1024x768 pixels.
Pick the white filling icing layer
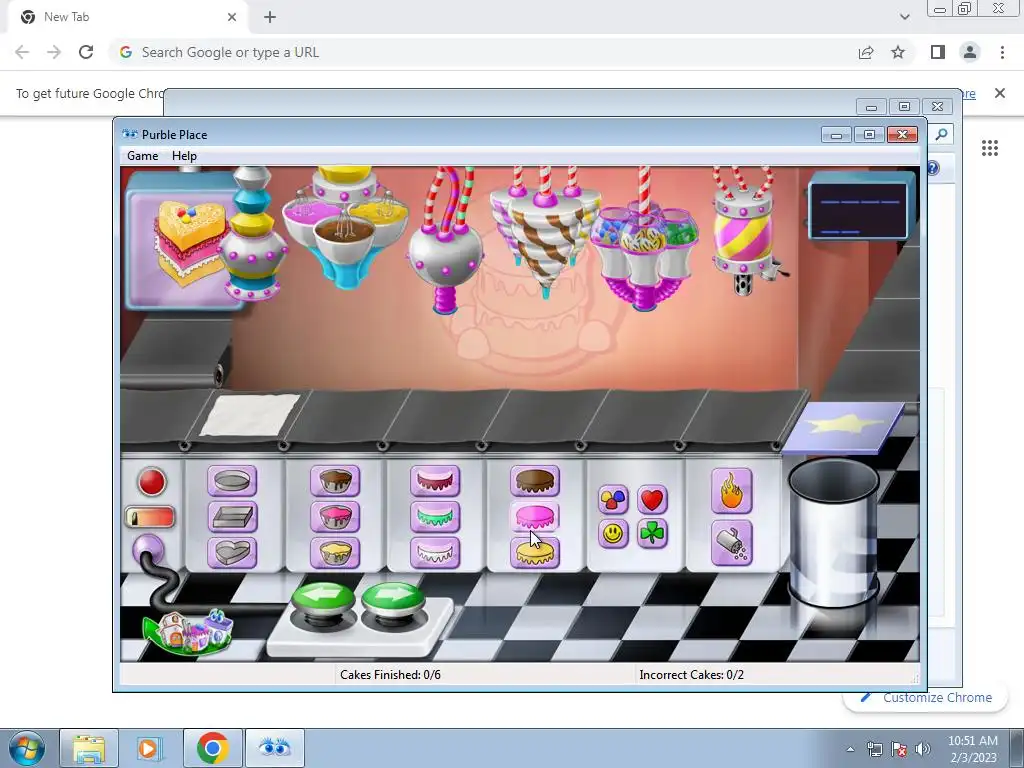pyautogui.click(x=435, y=552)
